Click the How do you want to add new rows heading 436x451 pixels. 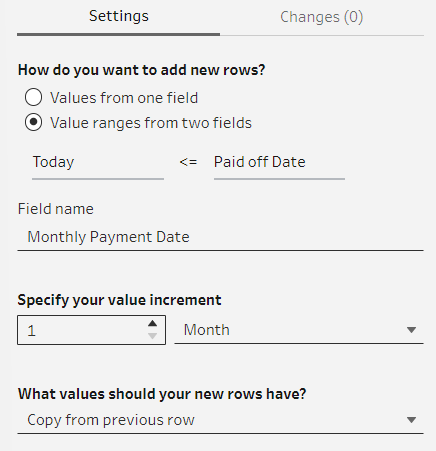[x=141, y=70]
